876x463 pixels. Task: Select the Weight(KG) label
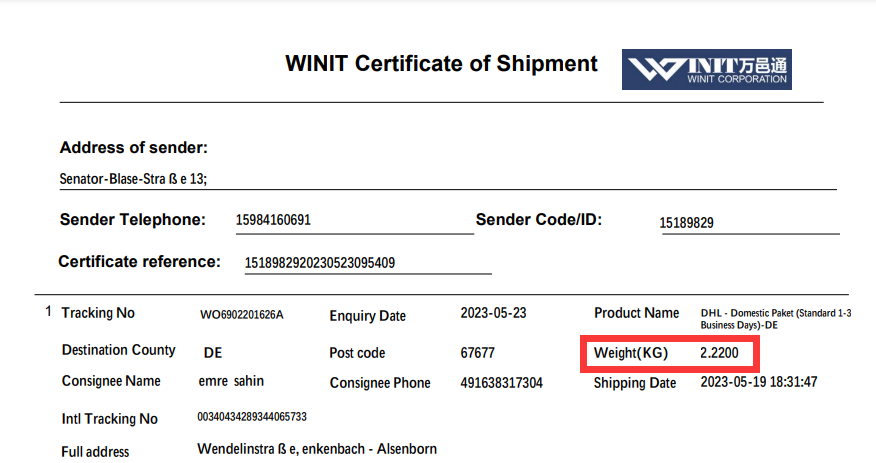click(631, 354)
